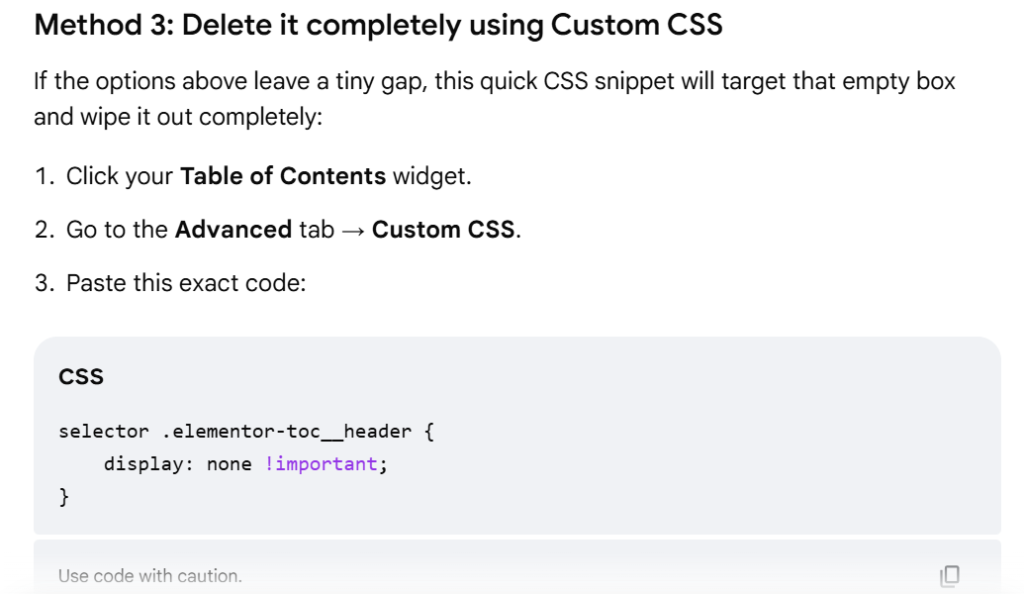The width and height of the screenshot is (1024, 594).
Task: Click 'display: none' in the code
Action: (178, 464)
